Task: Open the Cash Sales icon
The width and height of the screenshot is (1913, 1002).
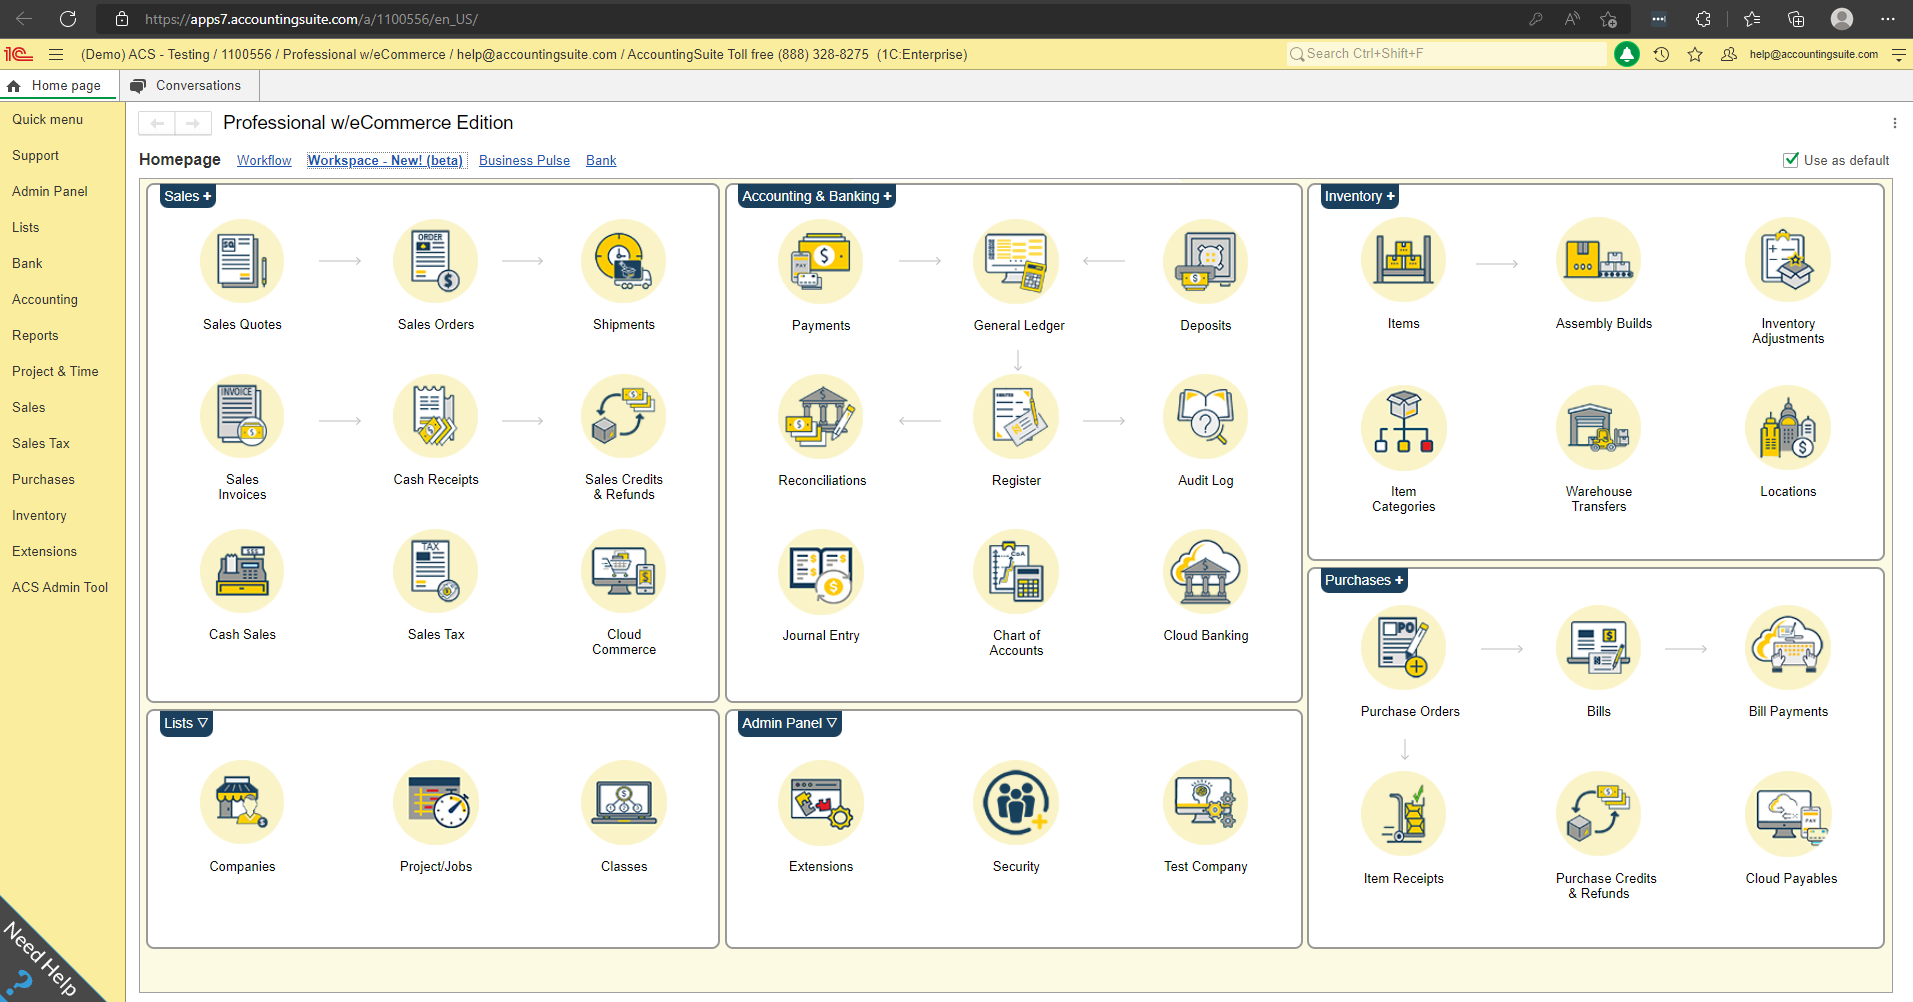Action: point(242,571)
